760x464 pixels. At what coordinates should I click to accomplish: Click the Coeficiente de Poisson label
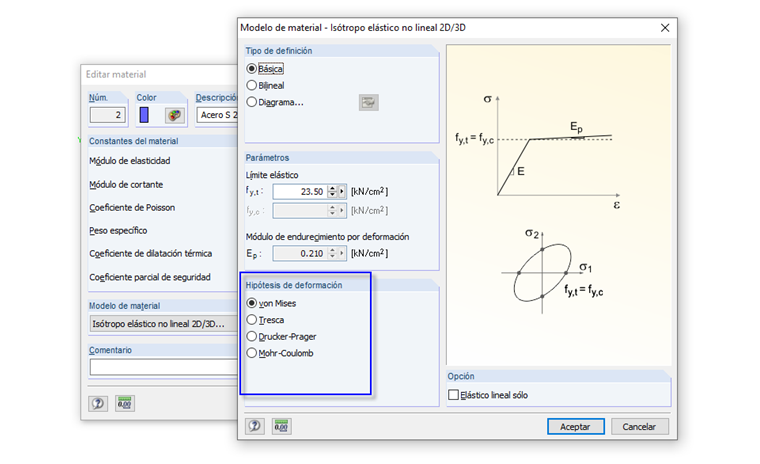tap(132, 208)
